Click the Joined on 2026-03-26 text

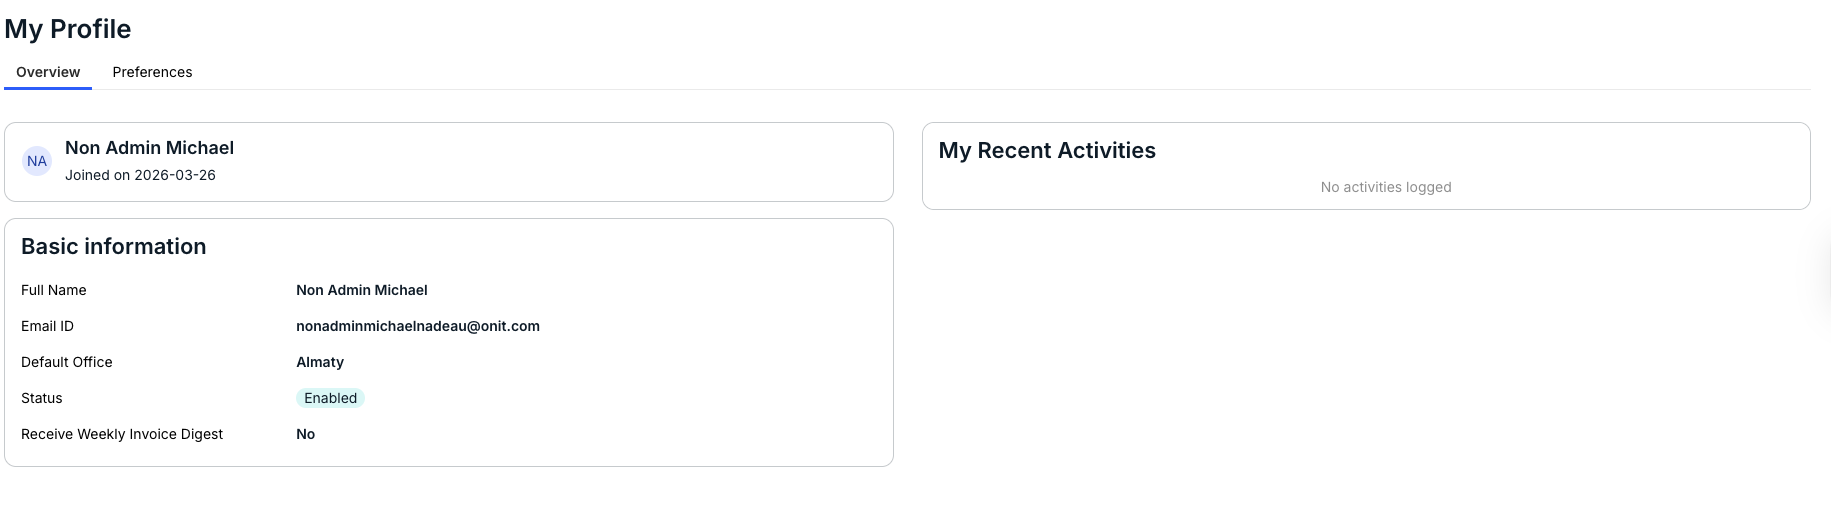pyautogui.click(x=140, y=175)
